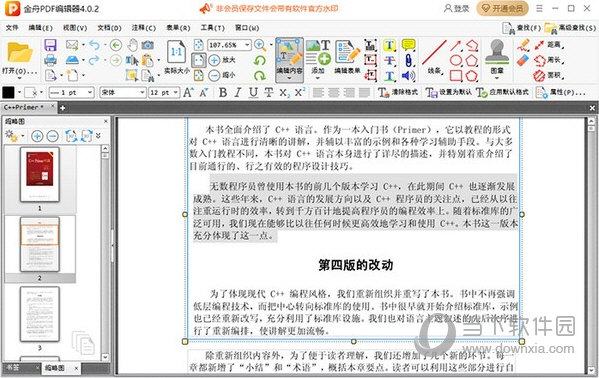Toggle subscript X₂ formatting
Screen dimensions: 599x378
point(284,92)
